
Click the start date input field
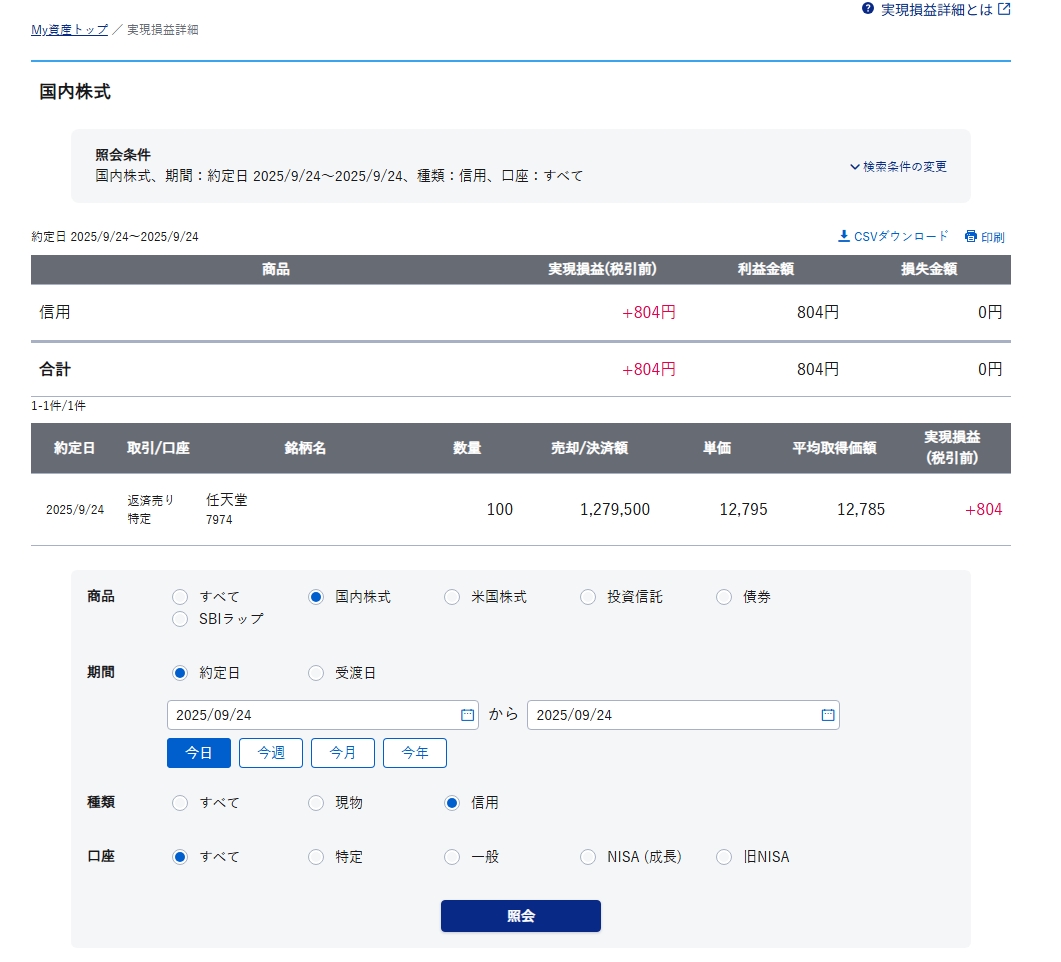(310, 715)
